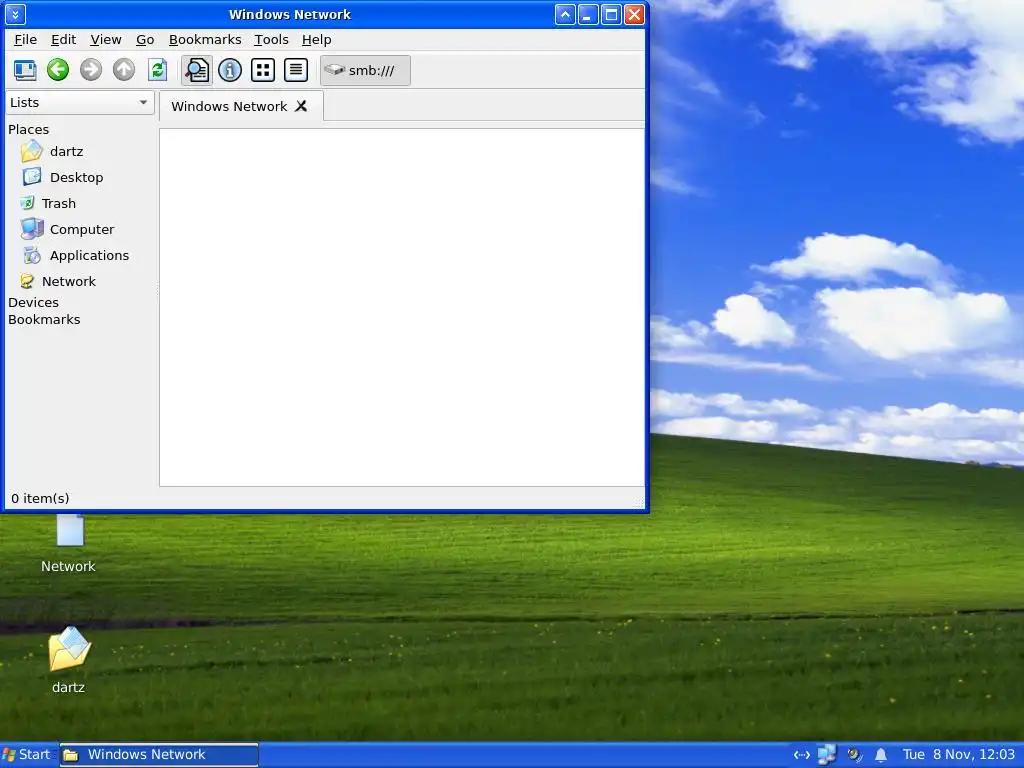Show properties via the info icon
Image resolution: width=1024 pixels, height=768 pixels.
tap(230, 70)
